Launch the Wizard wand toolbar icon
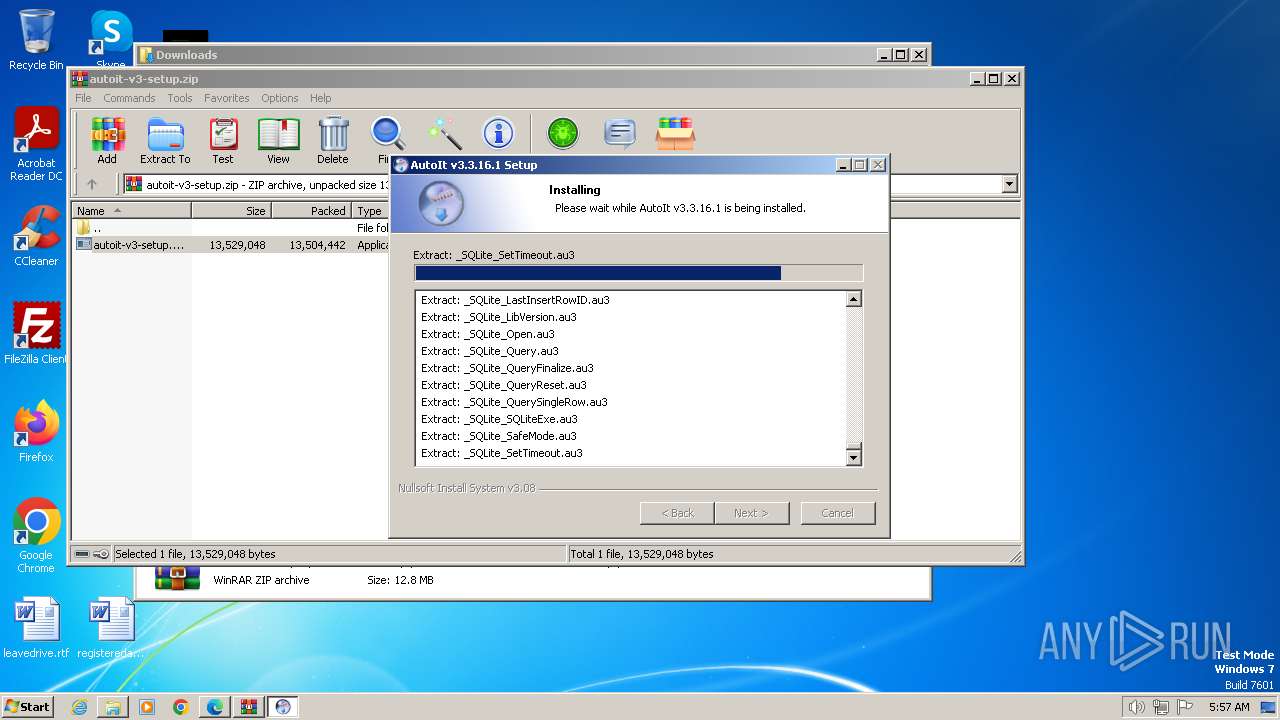This screenshot has width=1280, height=720. click(x=444, y=133)
